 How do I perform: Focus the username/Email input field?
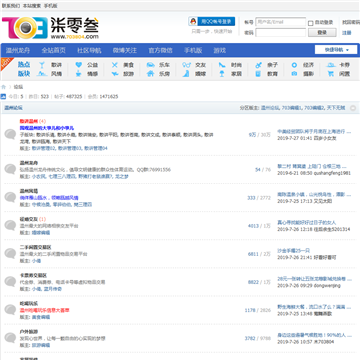(280, 22)
